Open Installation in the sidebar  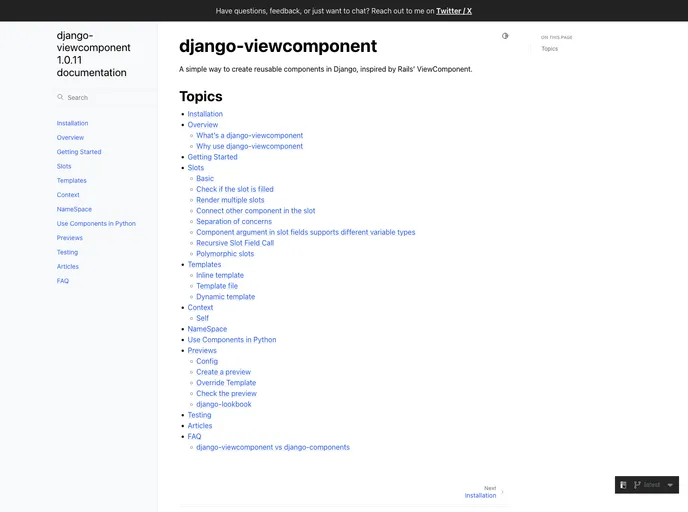tap(72, 123)
